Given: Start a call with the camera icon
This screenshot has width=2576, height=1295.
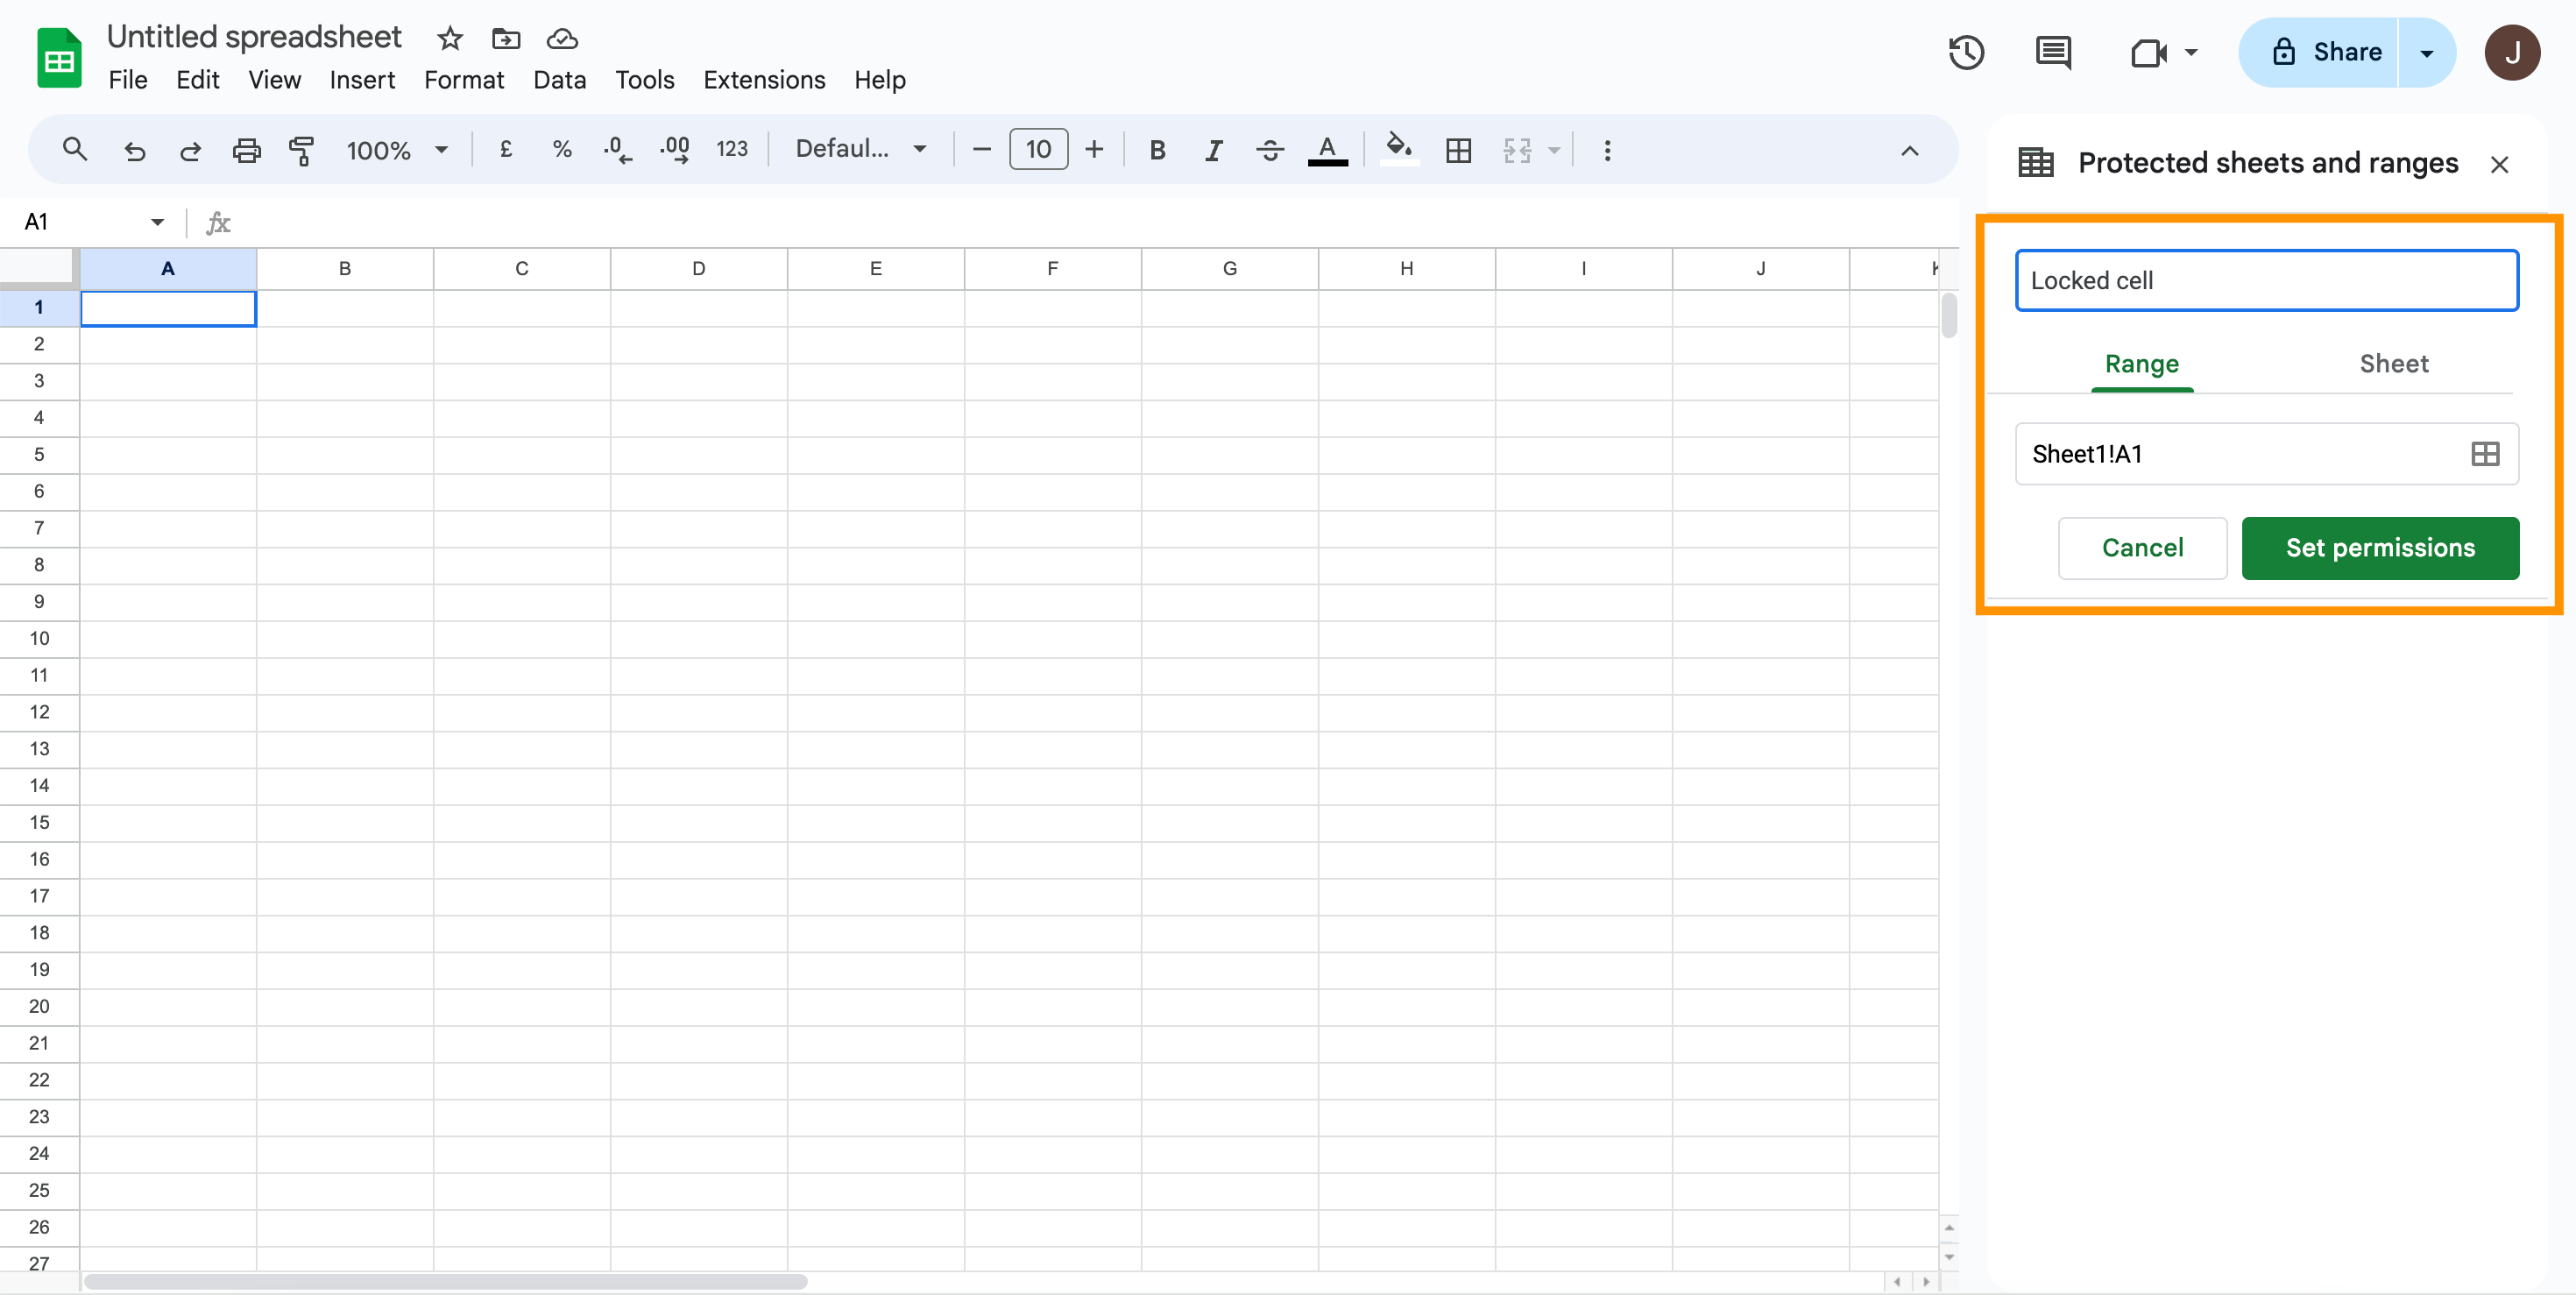Looking at the screenshot, I should (2149, 52).
